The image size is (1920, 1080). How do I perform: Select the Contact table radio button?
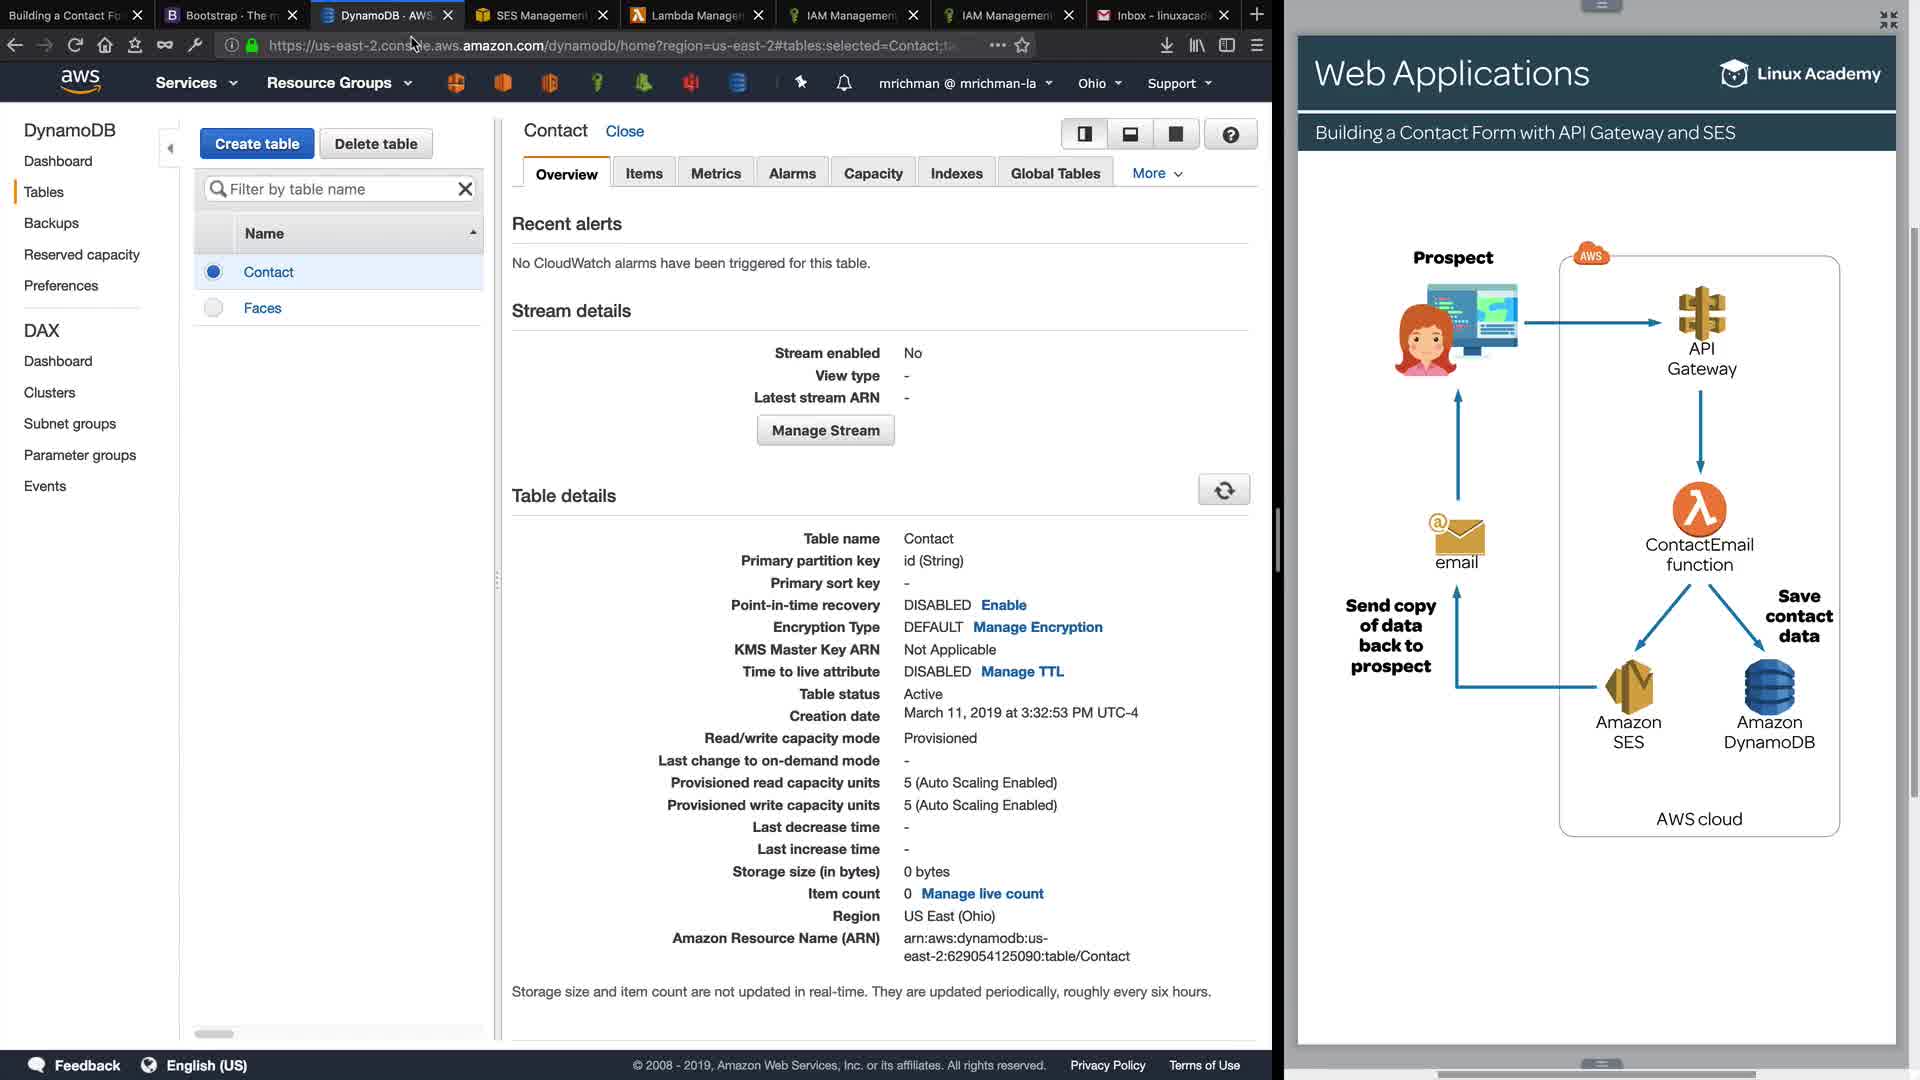tap(213, 272)
